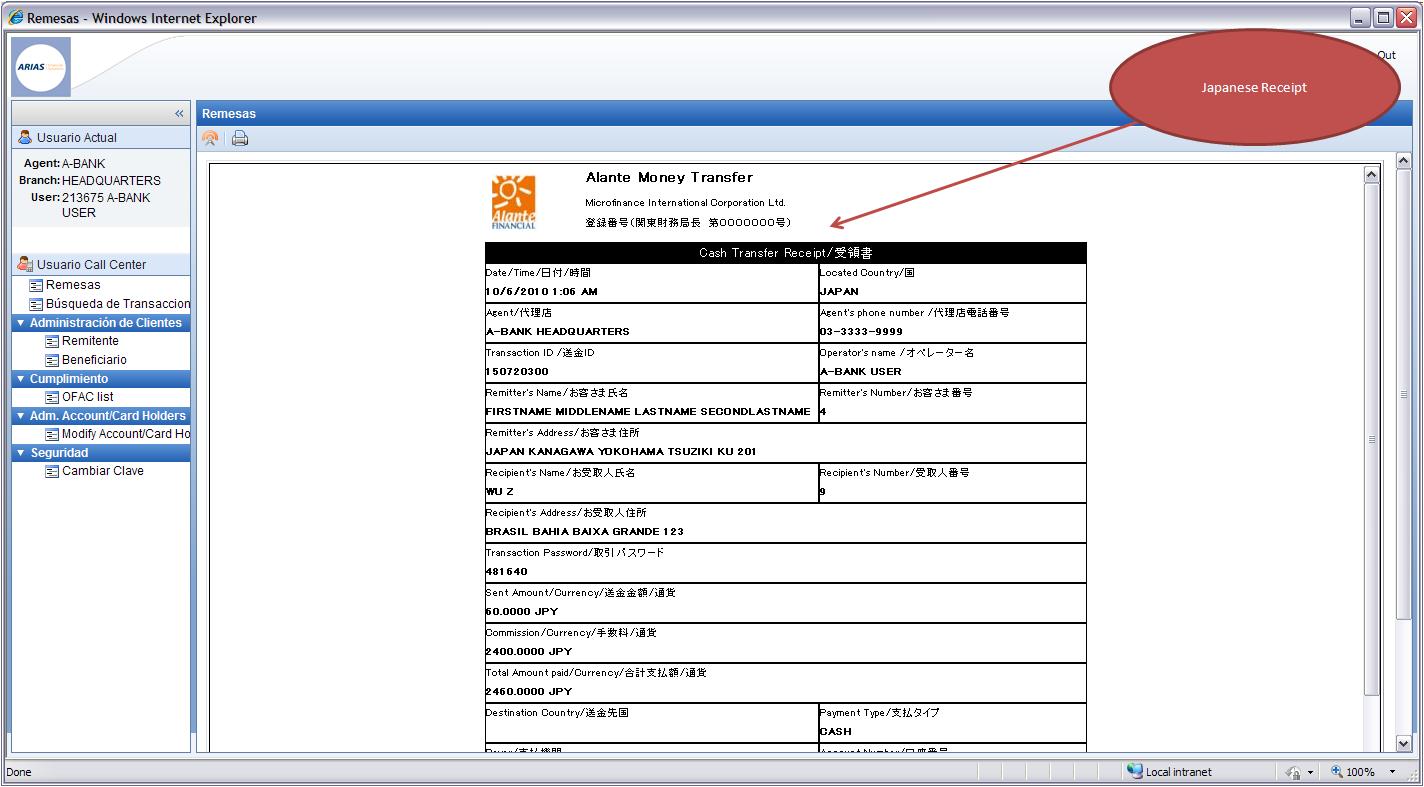
Task: Click the zoom magnifier icon in the status bar
Action: point(1336,772)
